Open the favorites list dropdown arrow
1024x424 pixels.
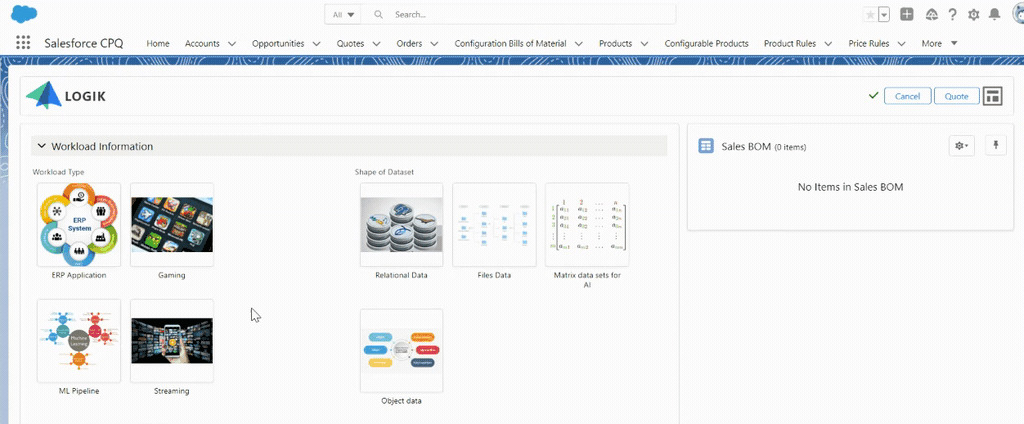[x=884, y=14]
